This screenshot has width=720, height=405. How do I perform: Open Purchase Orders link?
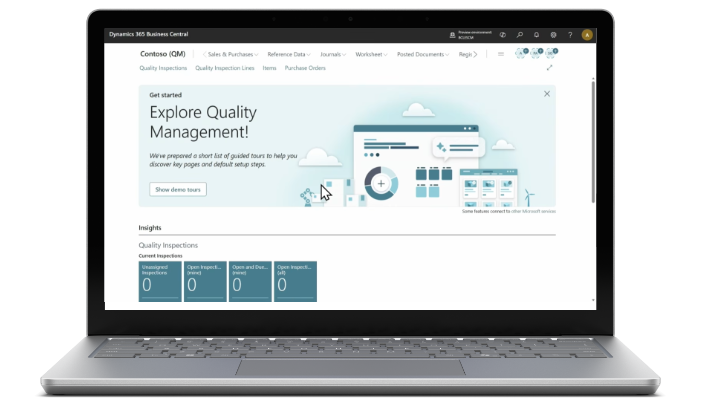point(305,68)
